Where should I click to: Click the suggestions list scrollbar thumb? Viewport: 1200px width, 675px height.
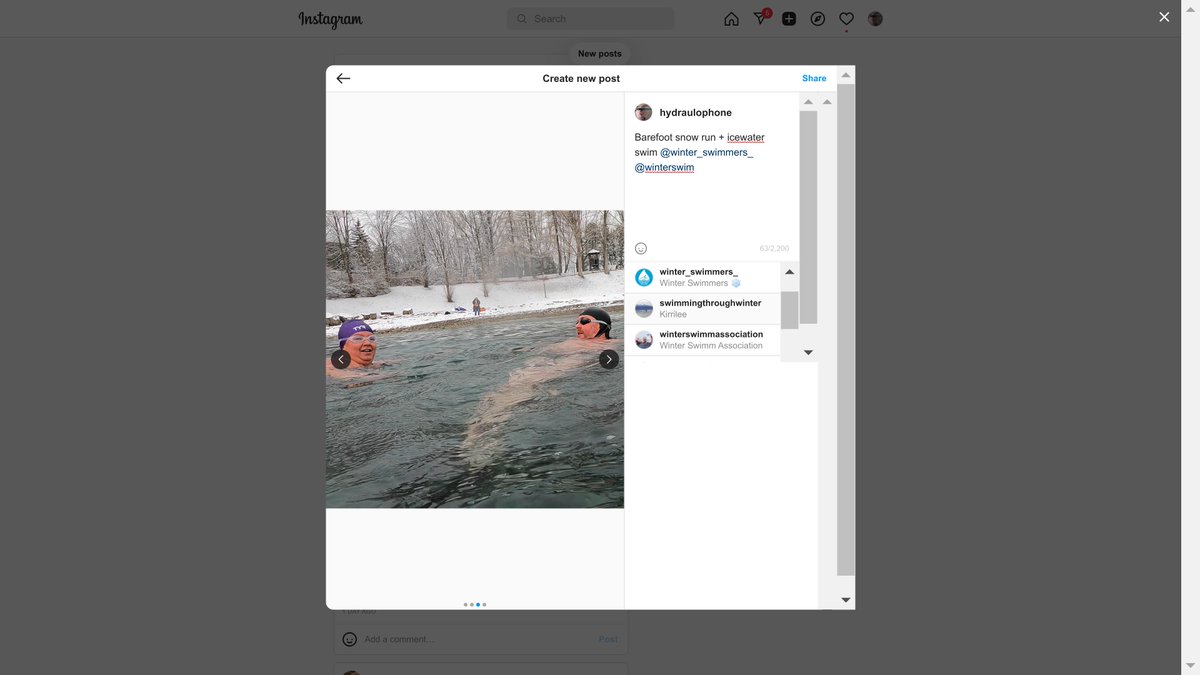pyautogui.click(x=789, y=309)
